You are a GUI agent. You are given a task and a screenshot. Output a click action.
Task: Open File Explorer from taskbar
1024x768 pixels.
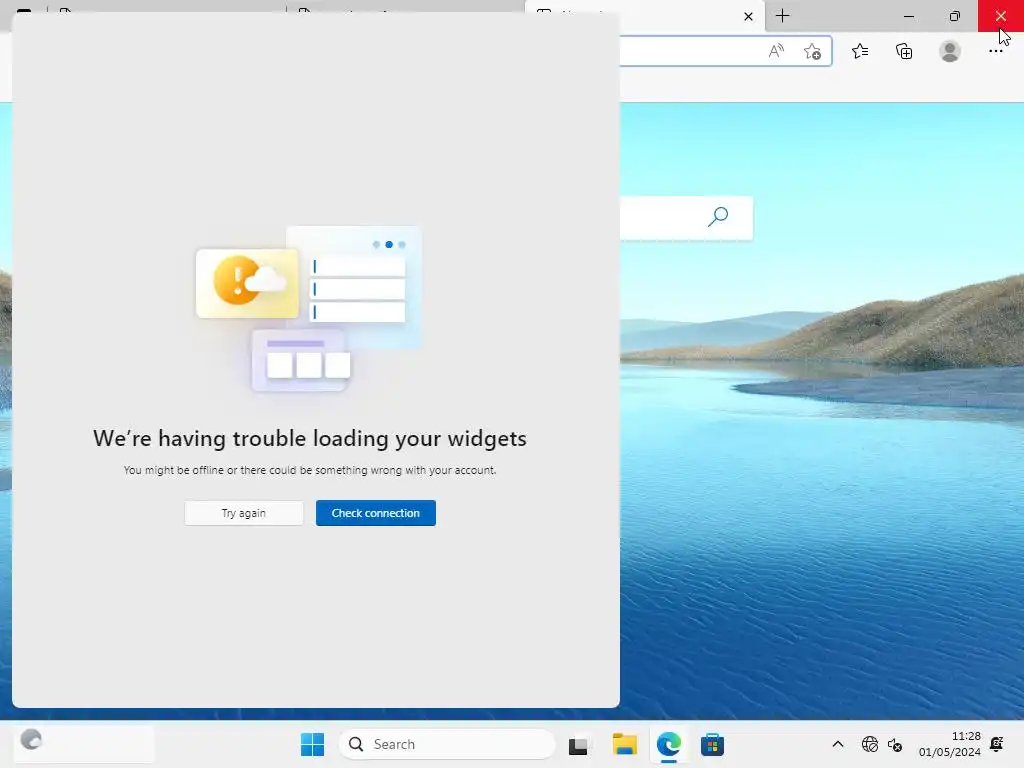coord(624,744)
